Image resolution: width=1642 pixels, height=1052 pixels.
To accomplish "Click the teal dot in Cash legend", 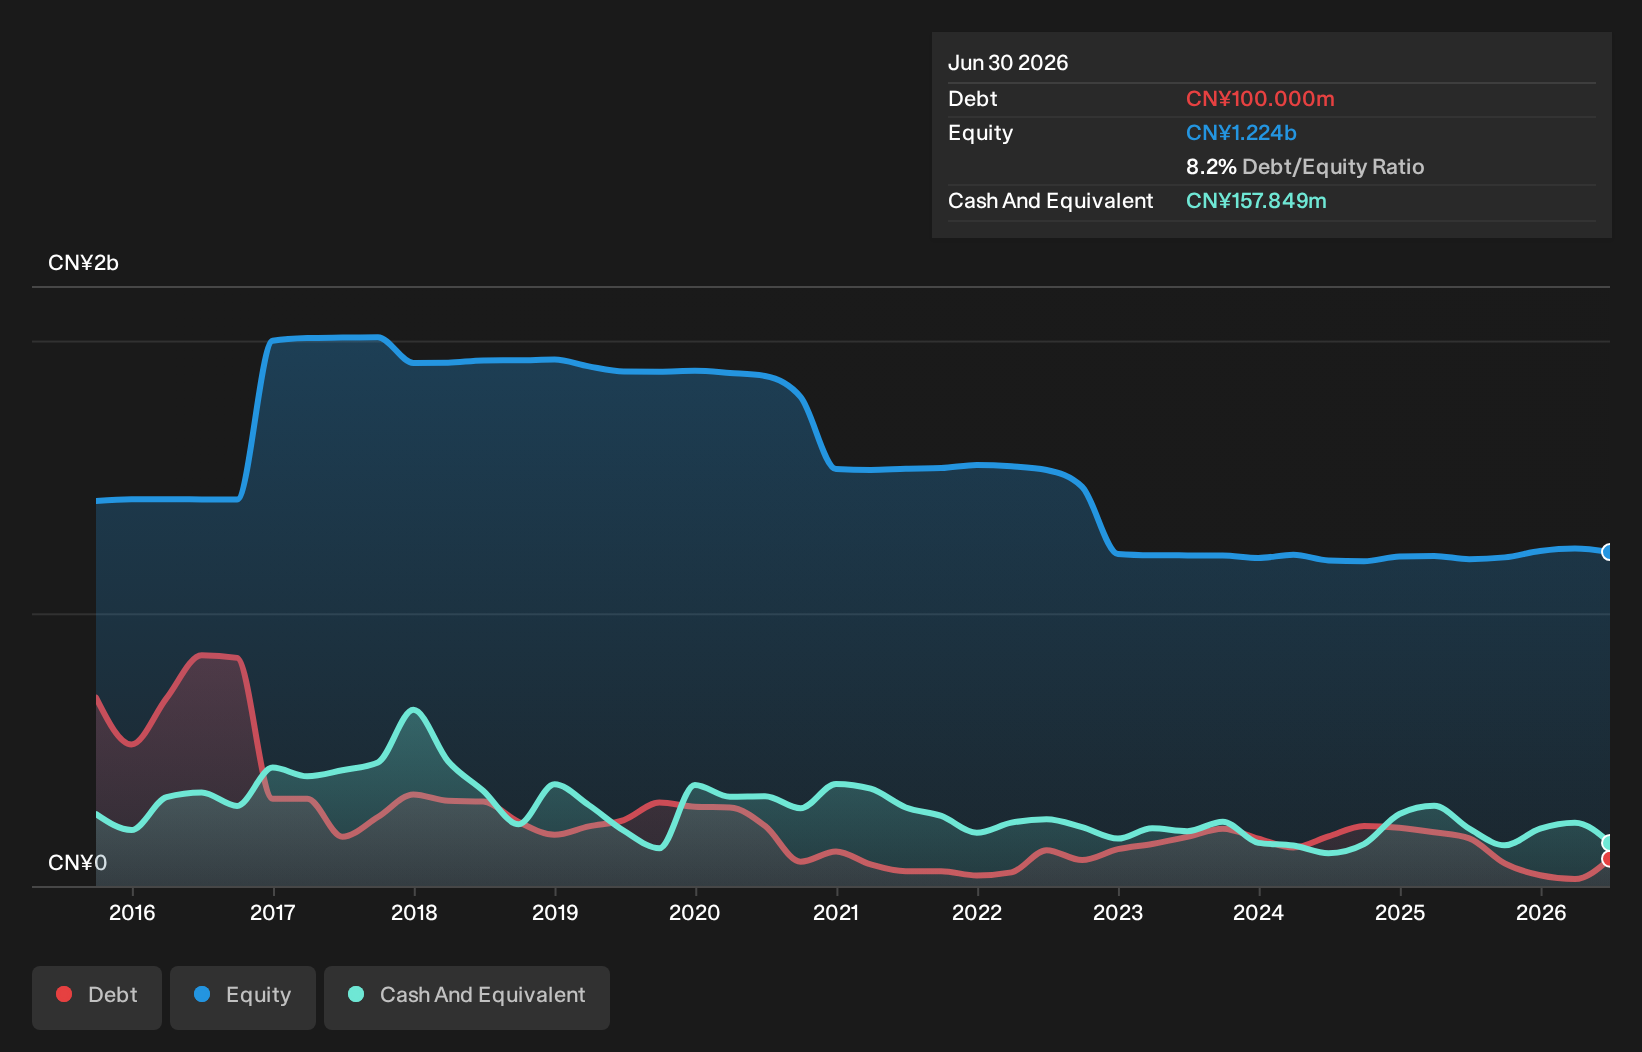I will [356, 994].
